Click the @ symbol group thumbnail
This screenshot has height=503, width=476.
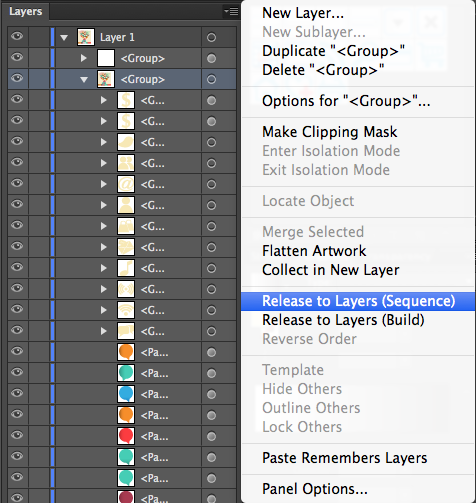pos(126,184)
